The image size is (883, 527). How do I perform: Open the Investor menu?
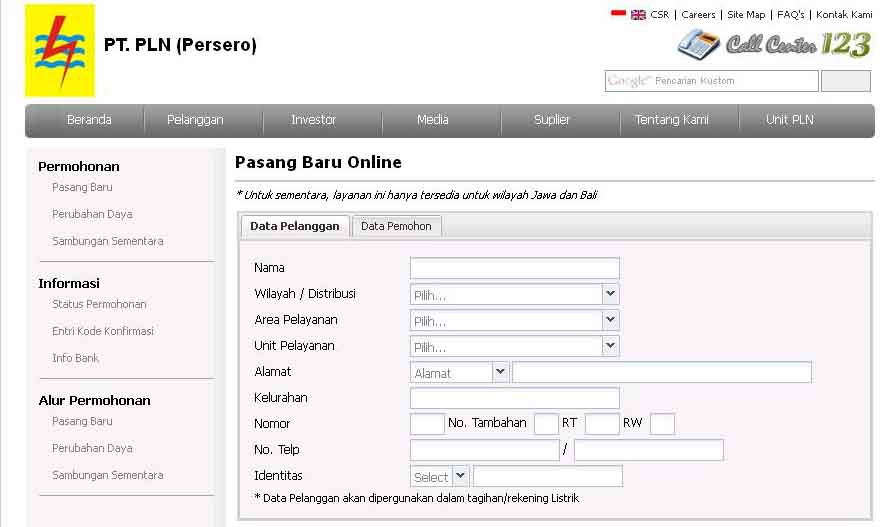coord(314,120)
